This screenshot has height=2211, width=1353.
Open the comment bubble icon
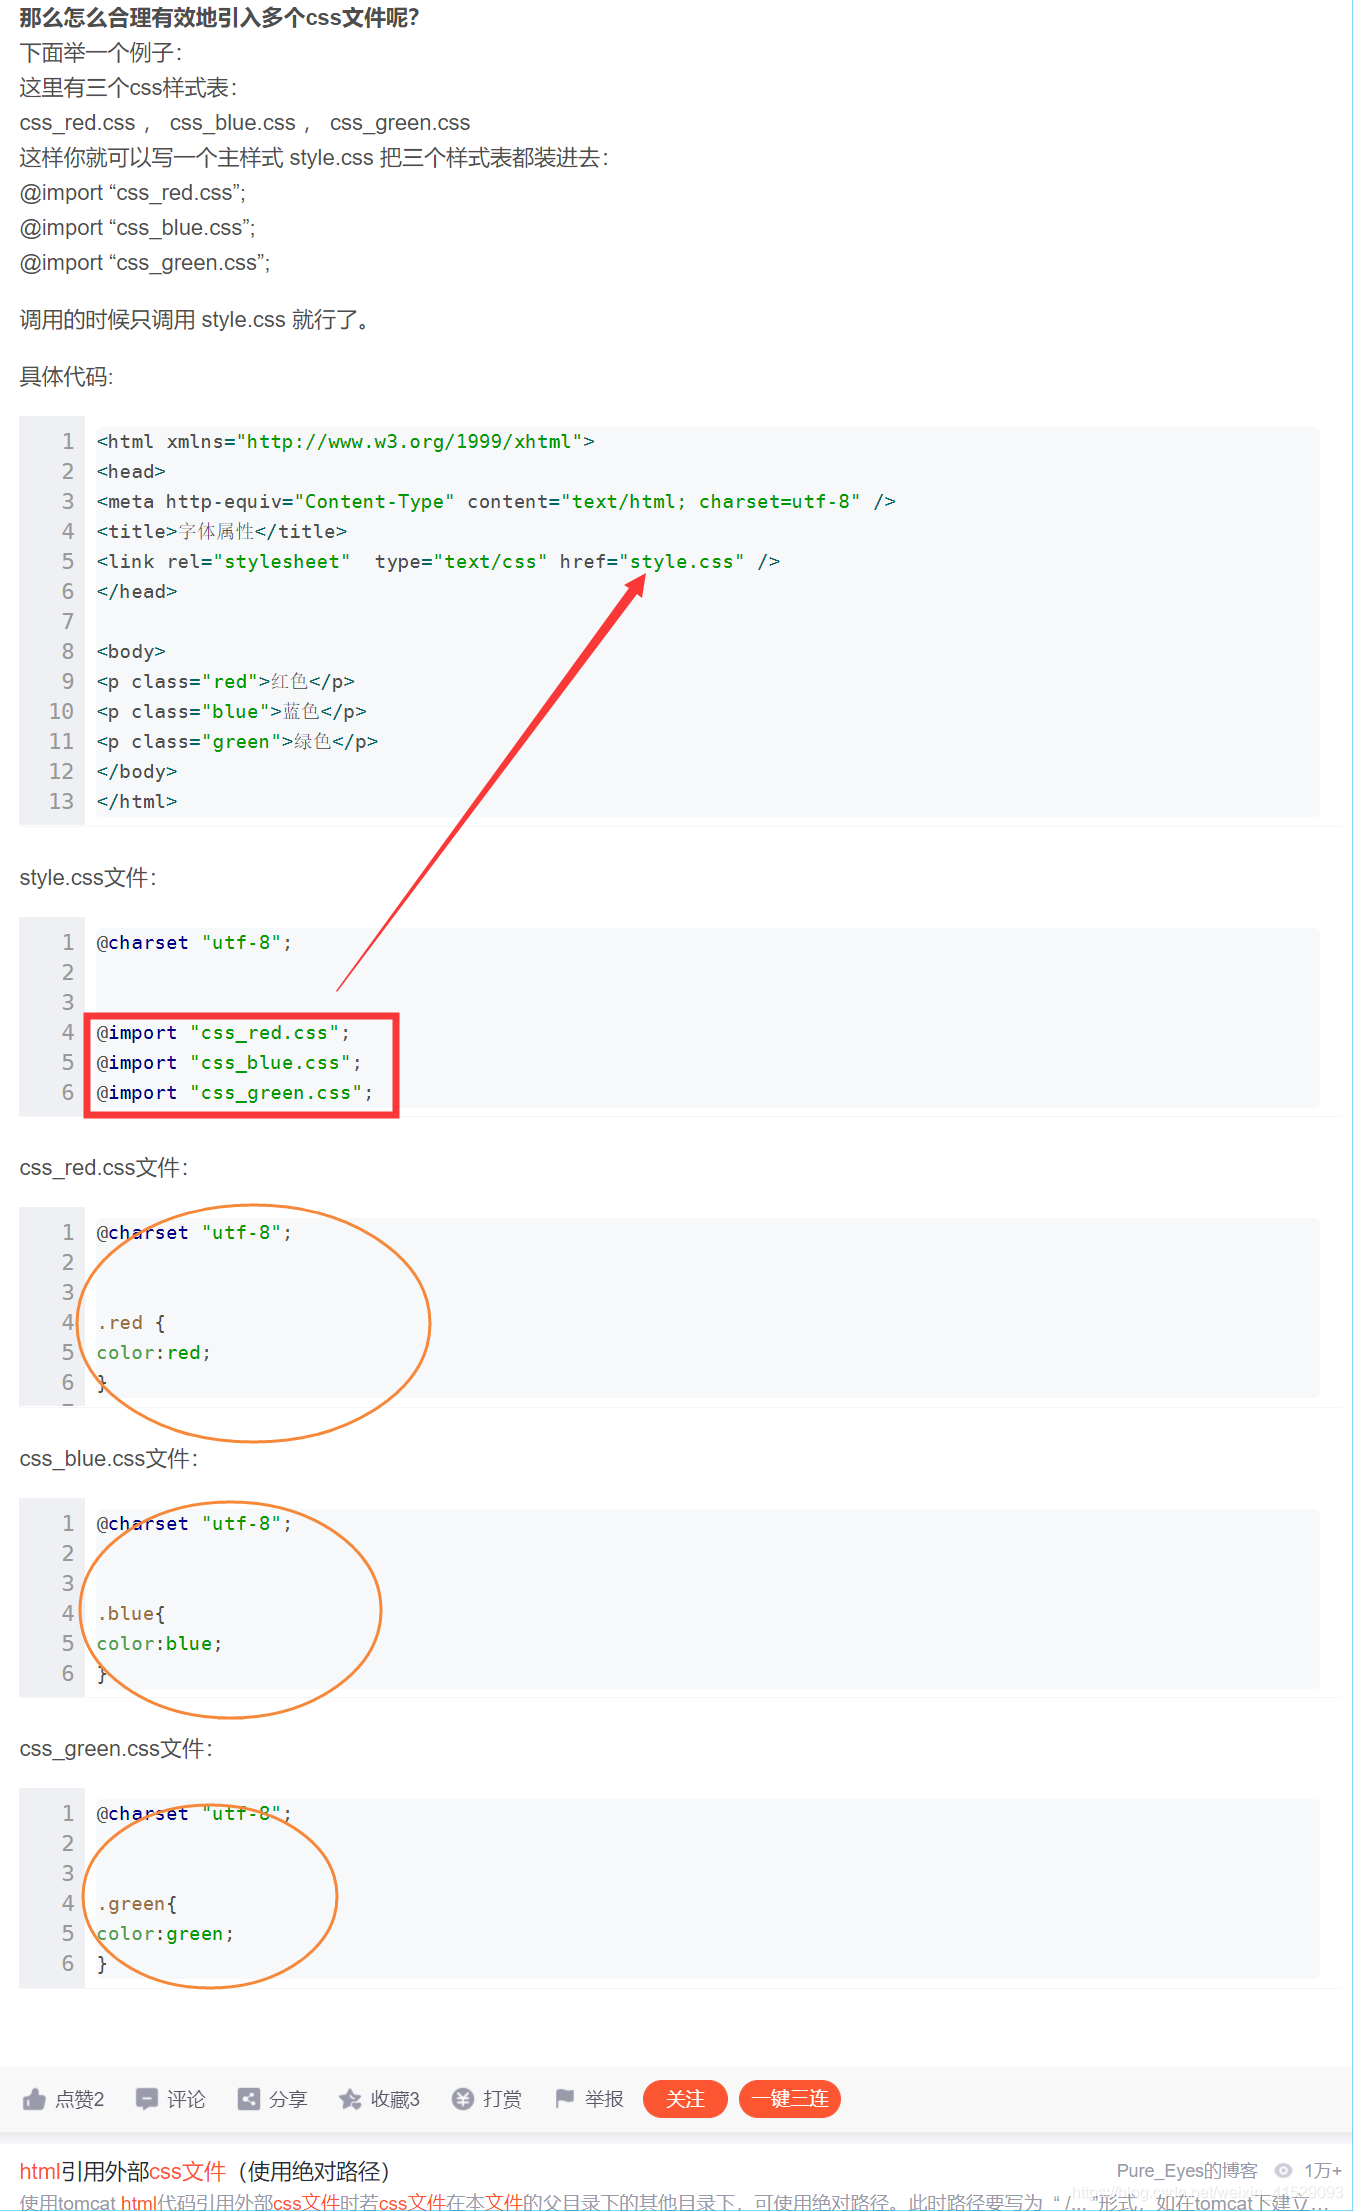pos(147,2098)
